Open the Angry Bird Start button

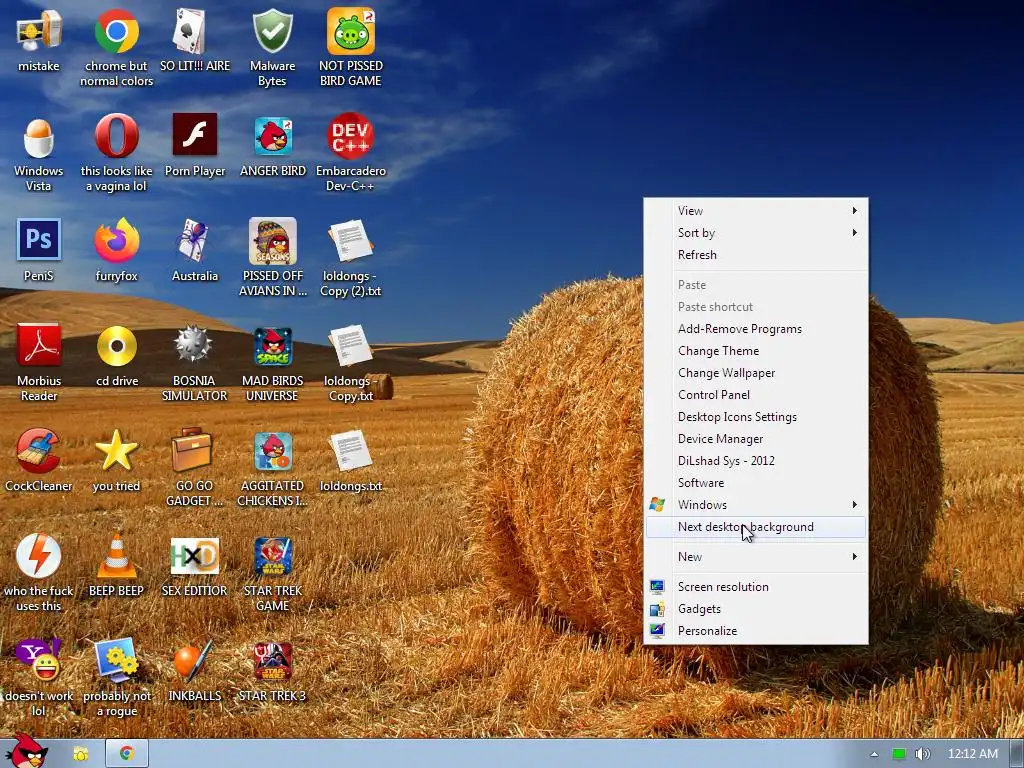(x=27, y=751)
